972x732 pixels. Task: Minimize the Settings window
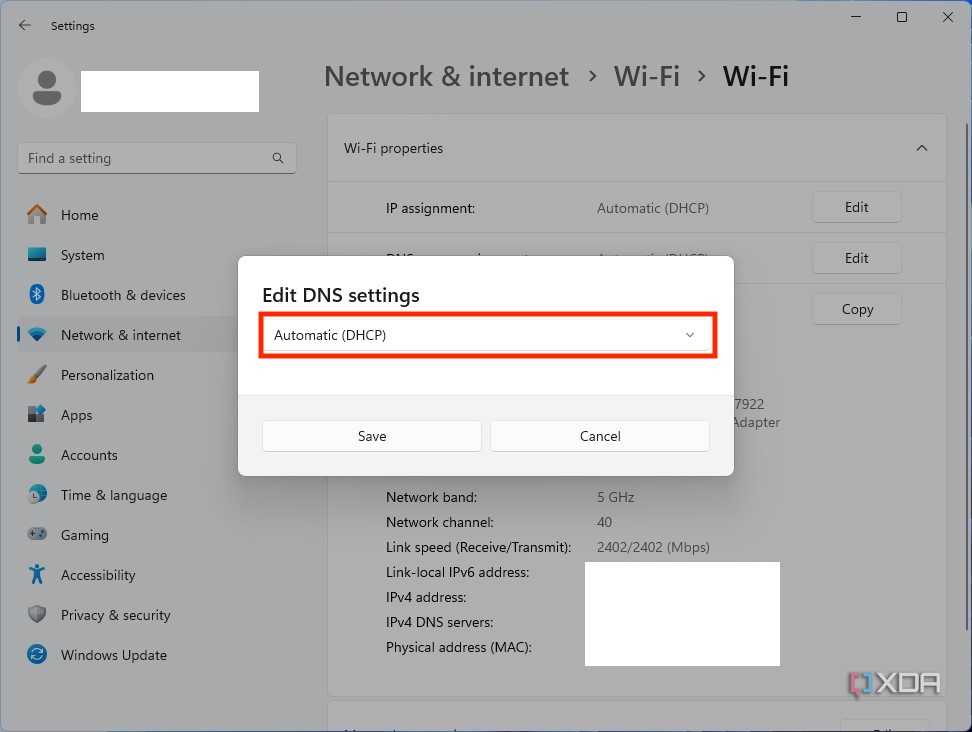point(856,17)
